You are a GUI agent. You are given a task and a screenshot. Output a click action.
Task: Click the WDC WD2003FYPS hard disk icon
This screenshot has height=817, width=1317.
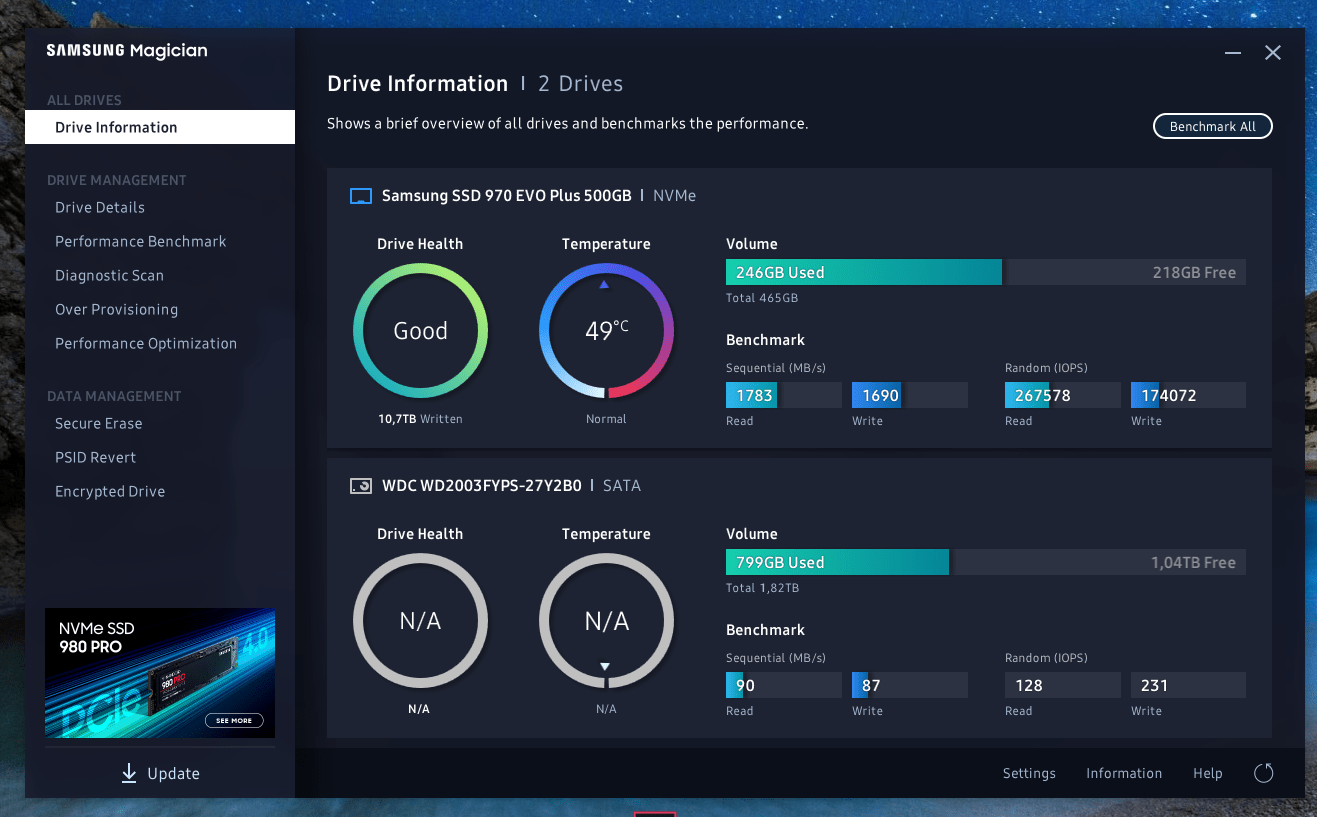point(360,486)
